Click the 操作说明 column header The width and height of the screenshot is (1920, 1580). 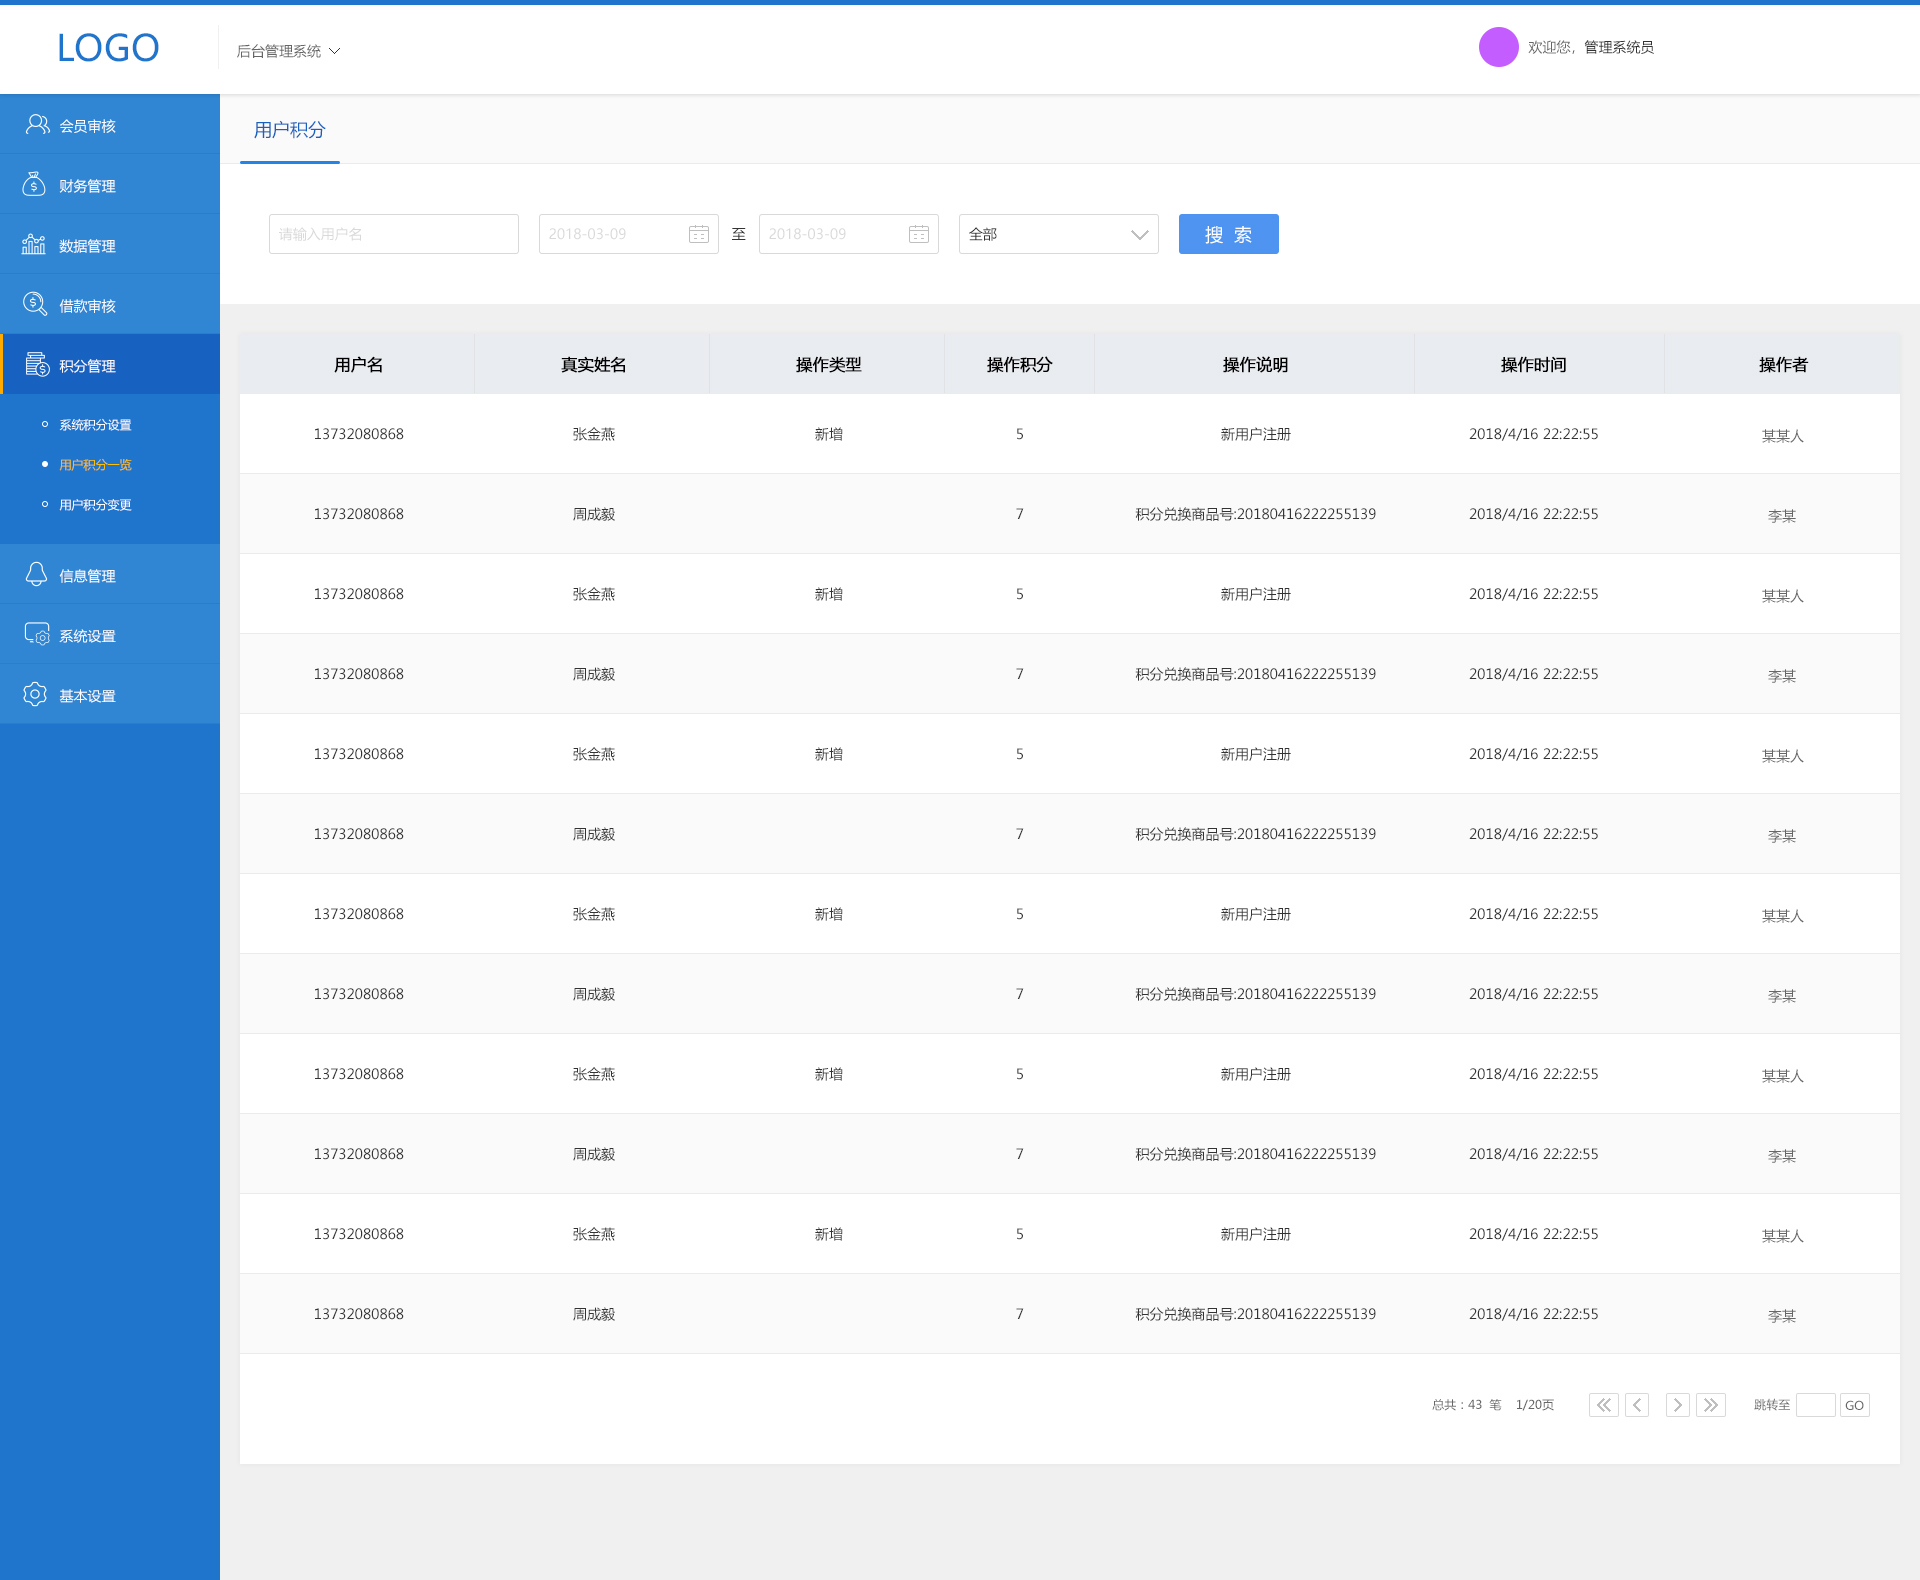coord(1255,364)
